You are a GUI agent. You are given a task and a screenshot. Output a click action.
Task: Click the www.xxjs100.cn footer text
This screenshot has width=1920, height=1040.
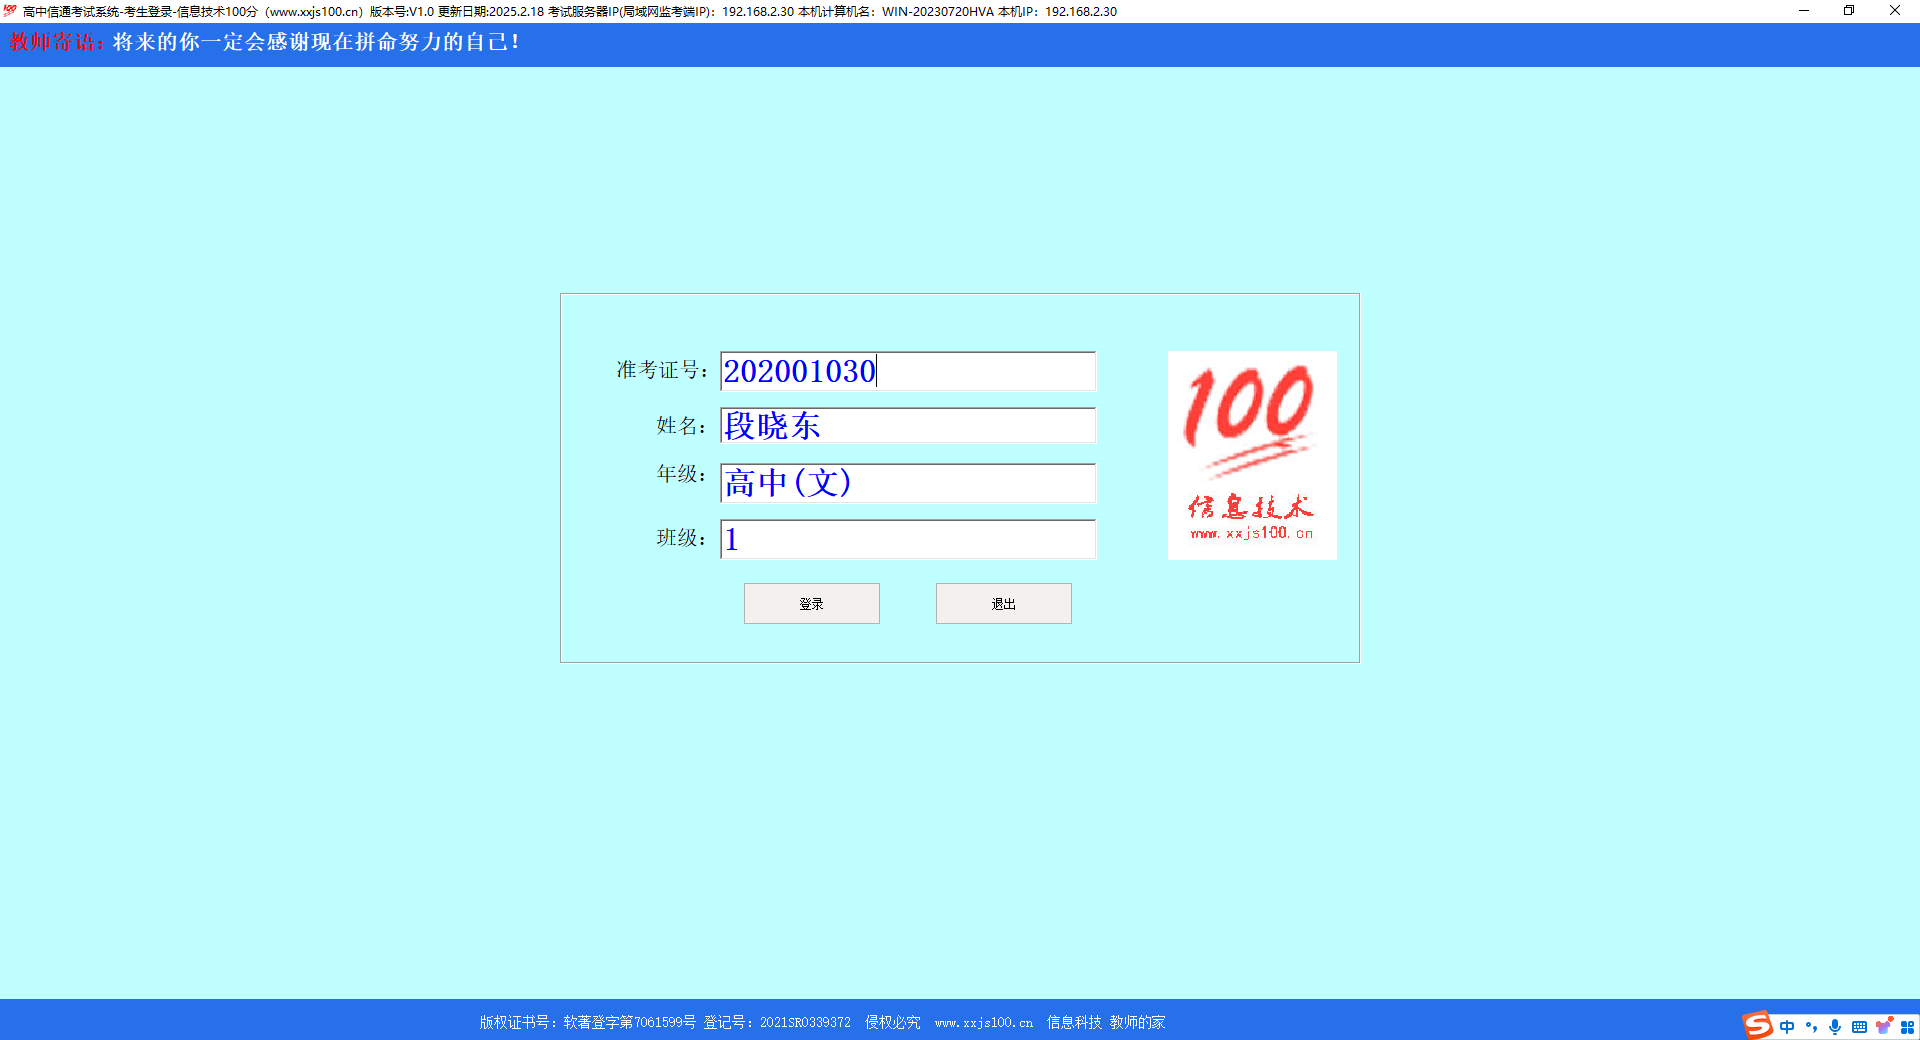click(984, 1022)
